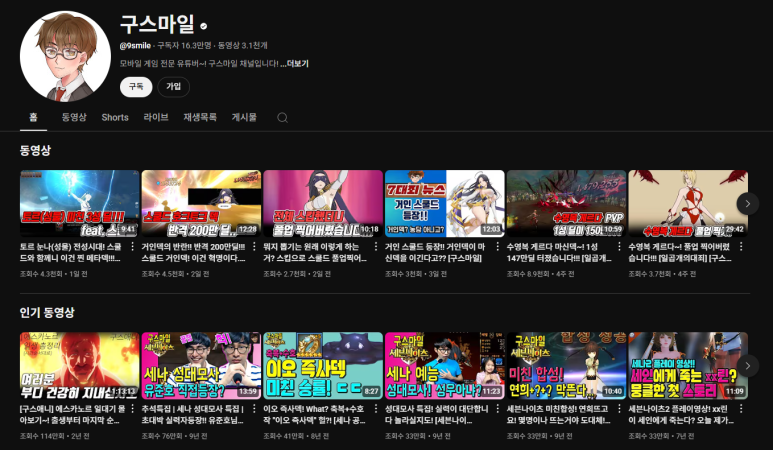Click 조회수 76만회 view count text
The width and height of the screenshot is (773, 450).
(161, 436)
